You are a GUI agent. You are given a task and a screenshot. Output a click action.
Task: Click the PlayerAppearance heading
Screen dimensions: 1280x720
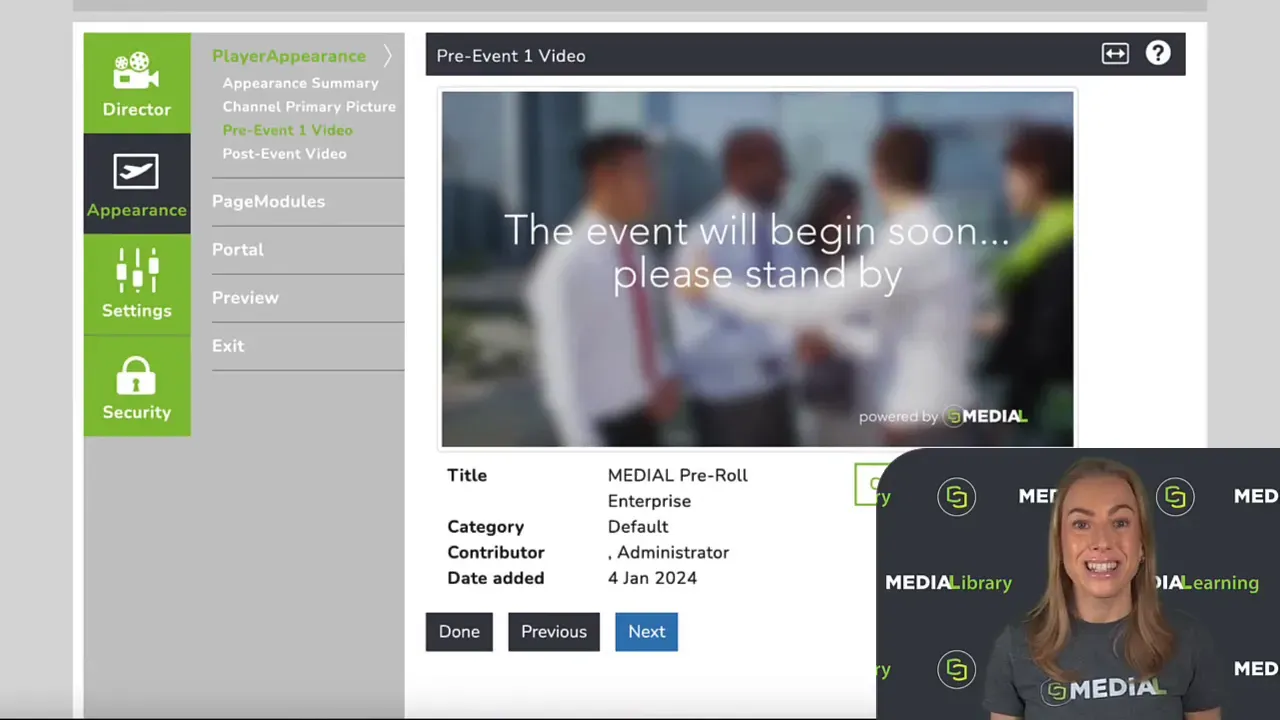(288, 56)
